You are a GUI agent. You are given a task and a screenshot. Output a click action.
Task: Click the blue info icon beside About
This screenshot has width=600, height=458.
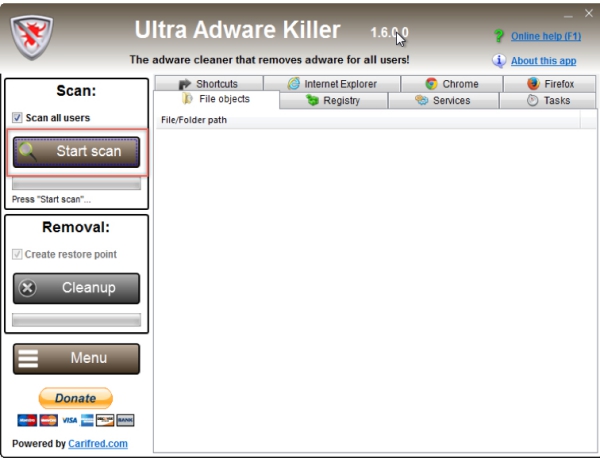499,60
